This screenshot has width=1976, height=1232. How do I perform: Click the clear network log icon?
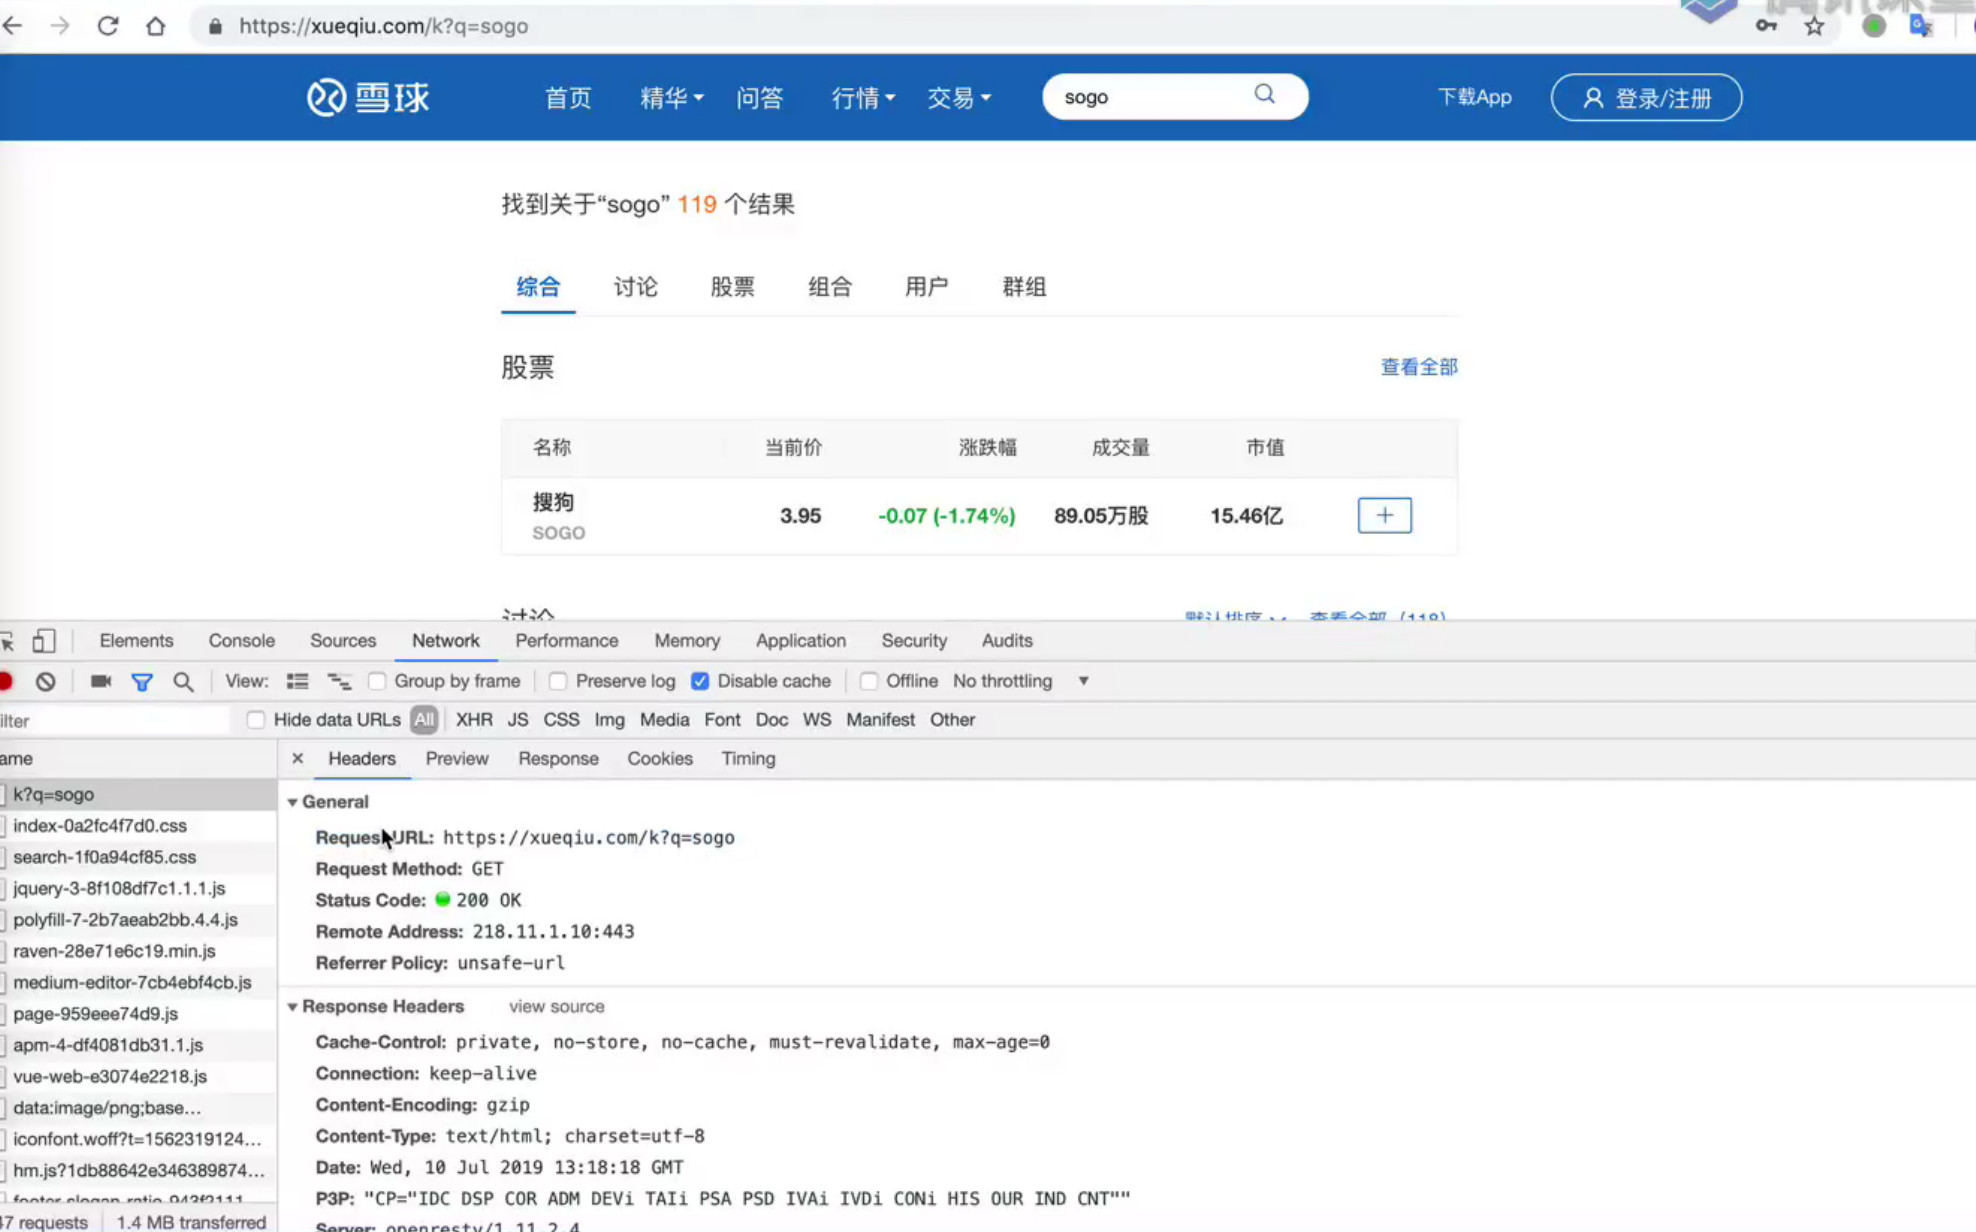pyautogui.click(x=44, y=681)
